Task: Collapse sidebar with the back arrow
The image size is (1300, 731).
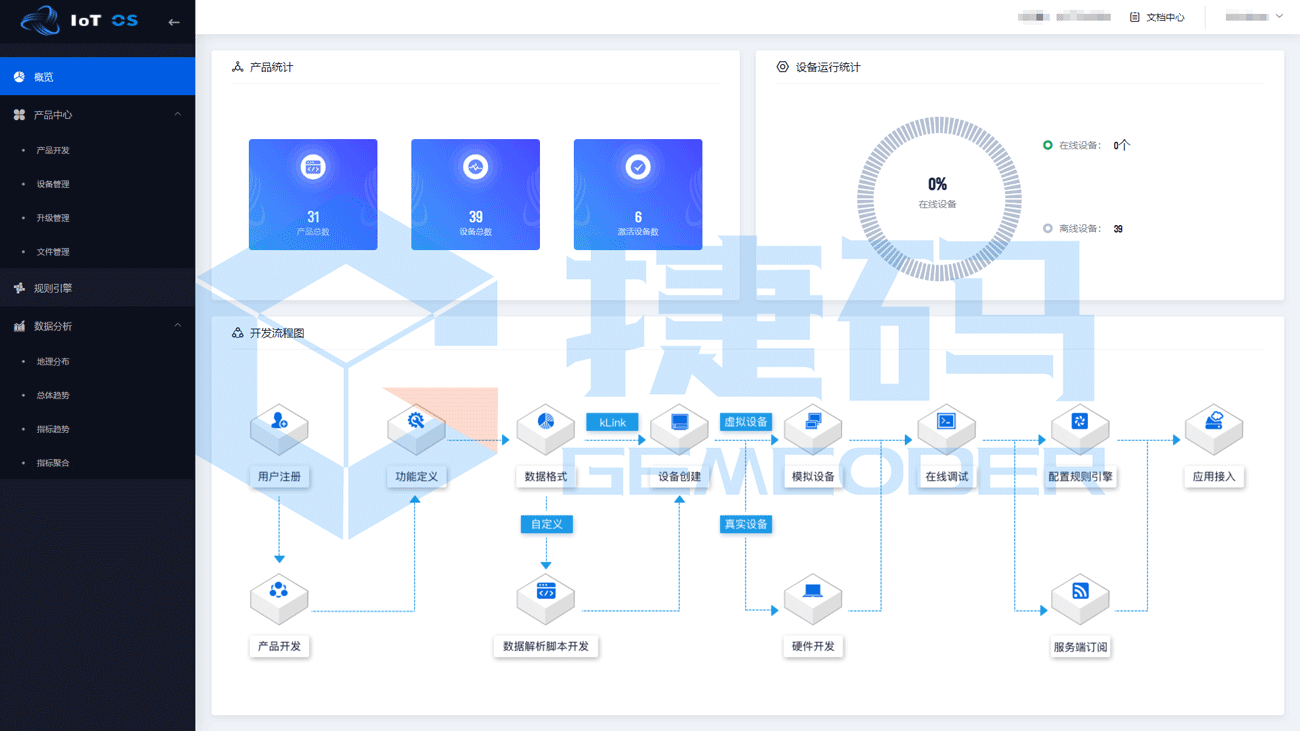Action: pos(174,21)
